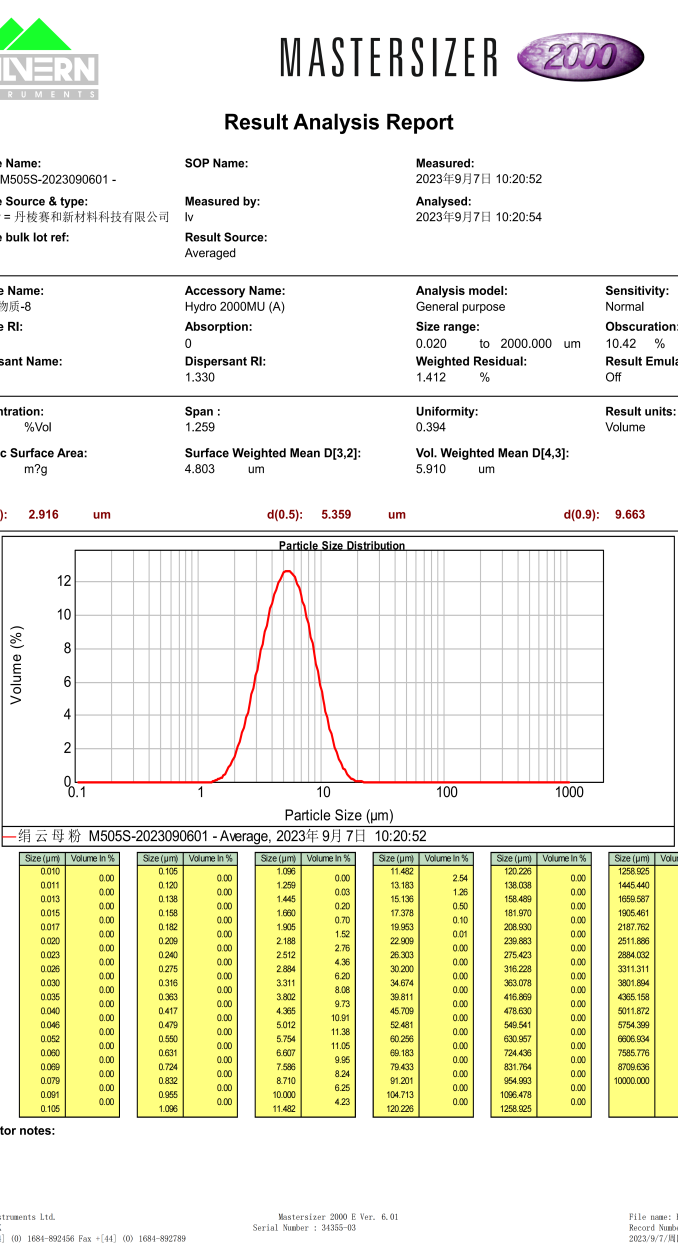
Task: Click x-axis tick label '1000'
Action: 569,793
